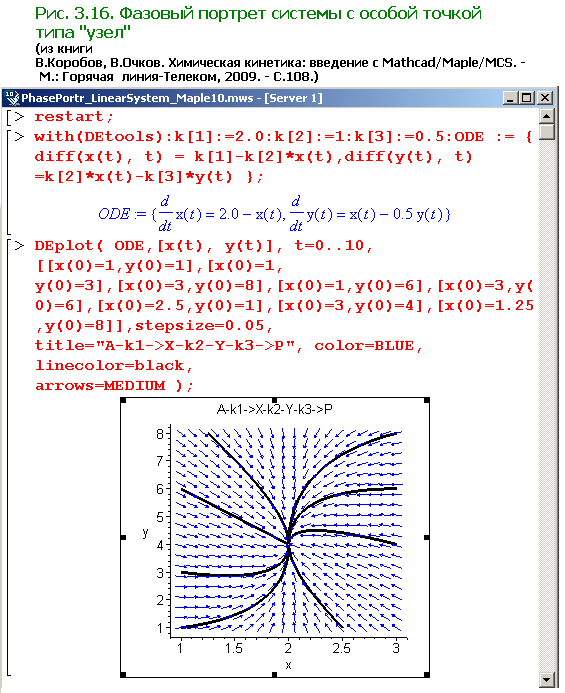This screenshot has width=565, height=693.
Task: Maximize the PhasePortr worksheet window
Action: (527, 98)
